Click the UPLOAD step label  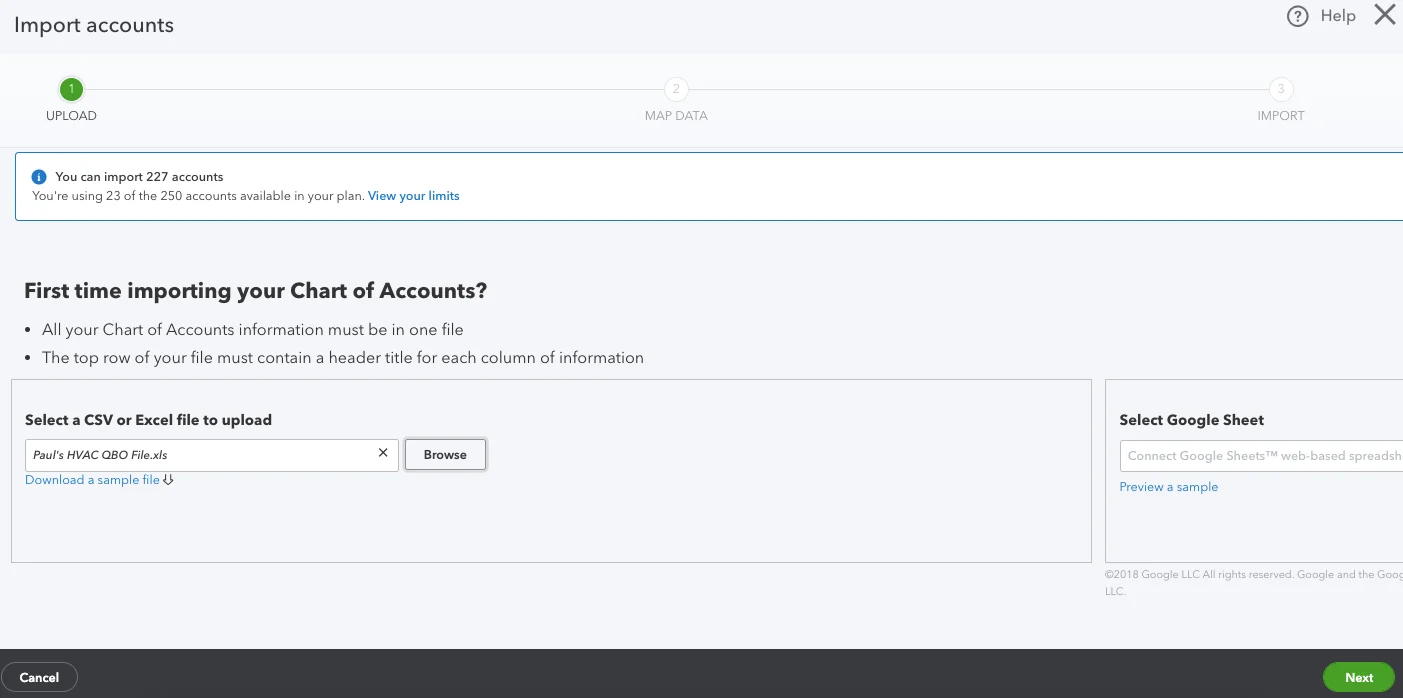pos(71,116)
